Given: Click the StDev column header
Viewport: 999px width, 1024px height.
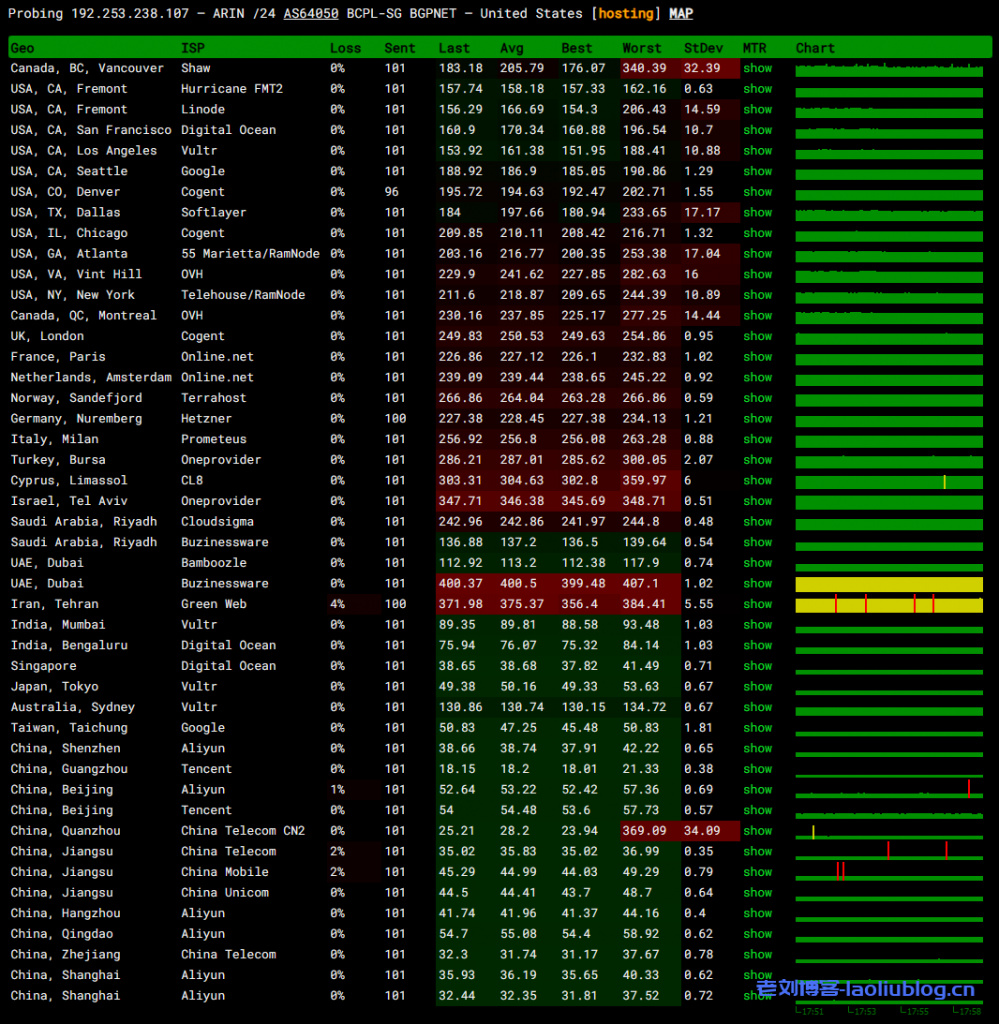Looking at the screenshot, I should [x=703, y=48].
